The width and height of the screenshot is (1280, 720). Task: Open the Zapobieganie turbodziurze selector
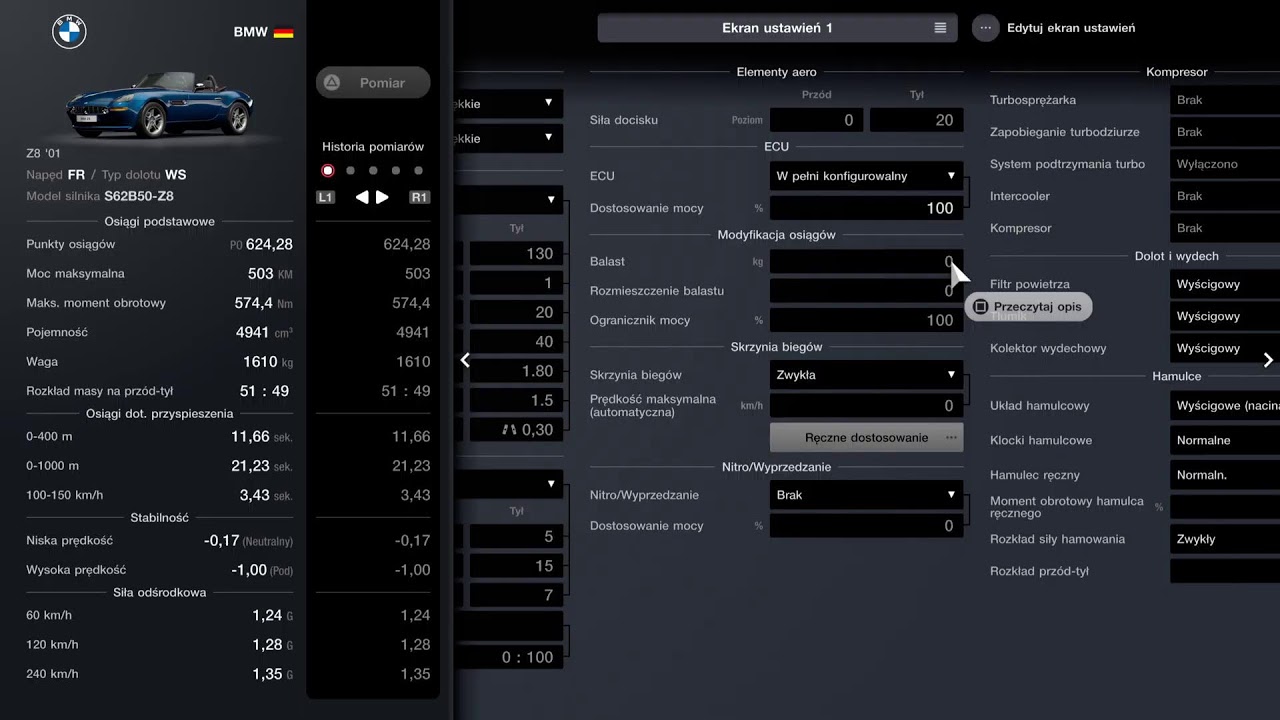point(1225,132)
